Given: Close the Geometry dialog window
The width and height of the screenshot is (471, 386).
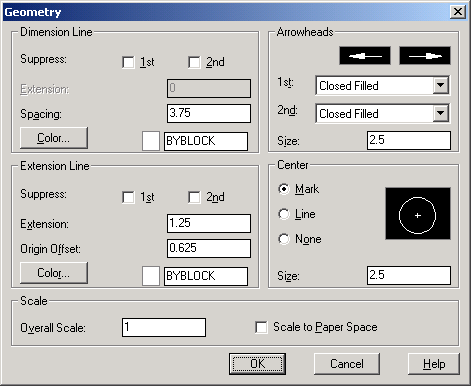Looking at the screenshot, I should 458,12.
